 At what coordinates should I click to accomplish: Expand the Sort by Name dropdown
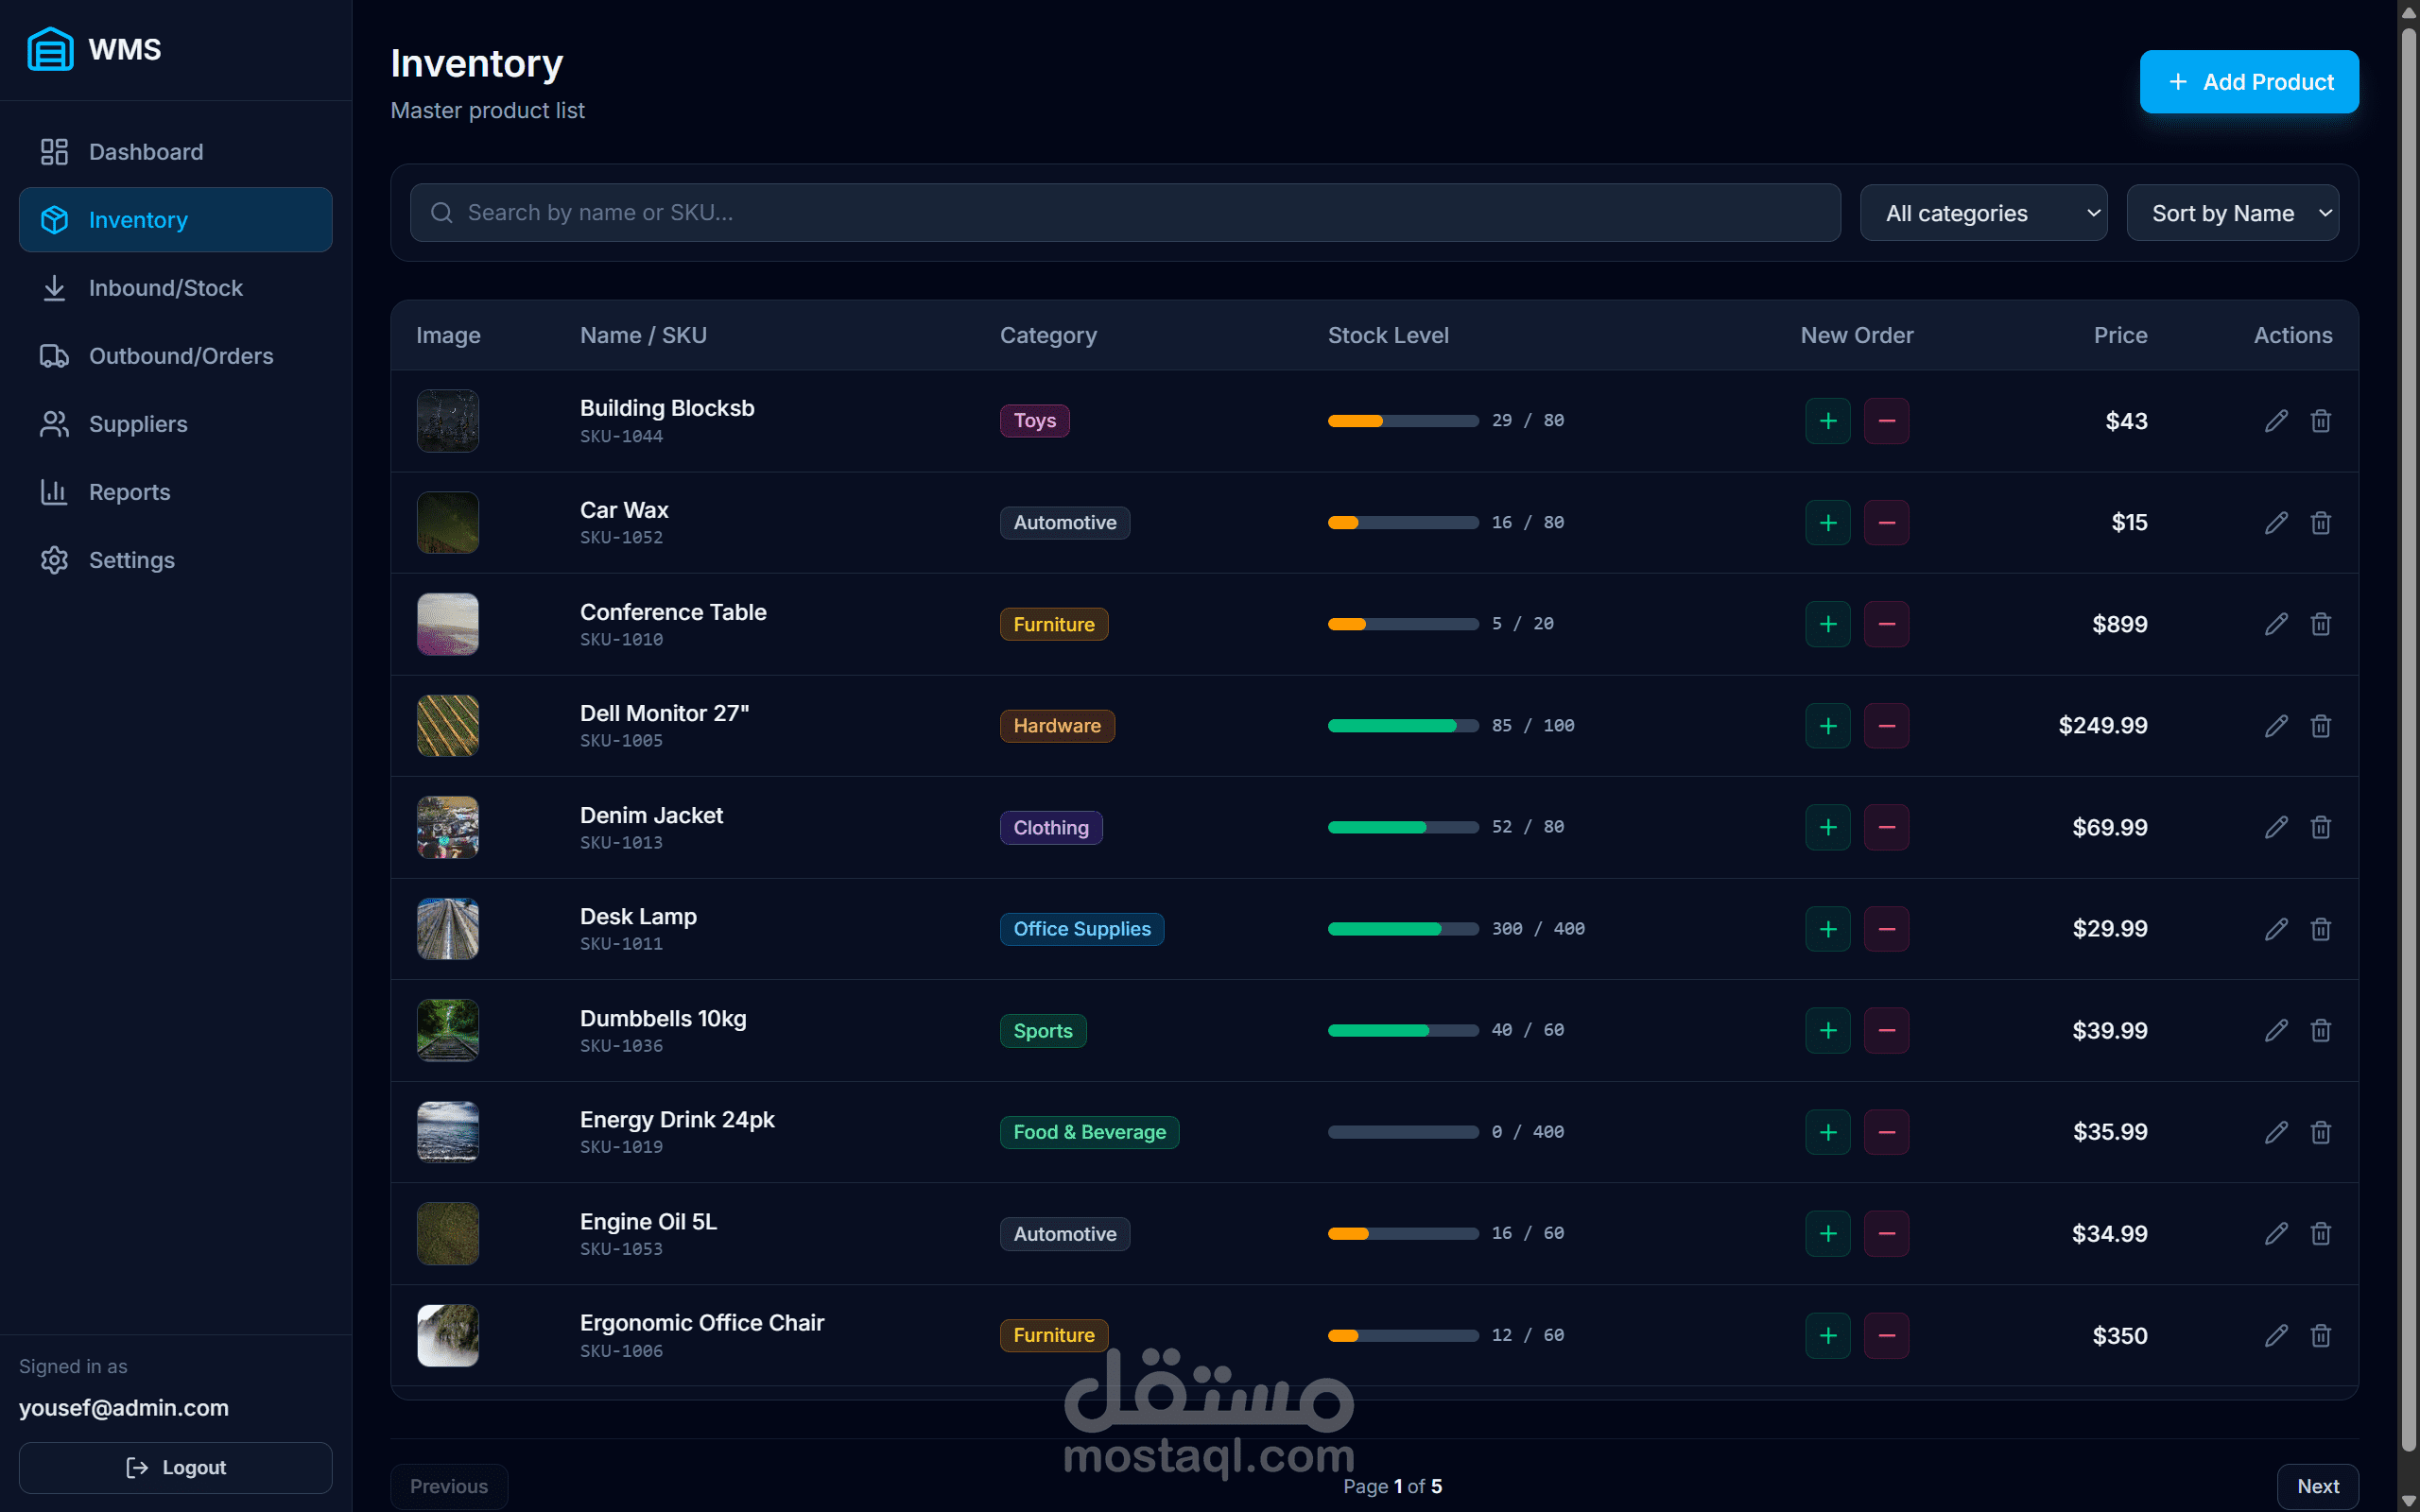click(x=2232, y=213)
